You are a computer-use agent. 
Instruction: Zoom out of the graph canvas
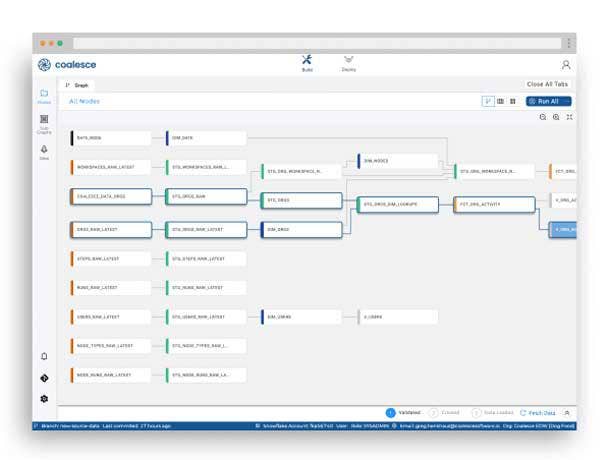click(x=543, y=117)
